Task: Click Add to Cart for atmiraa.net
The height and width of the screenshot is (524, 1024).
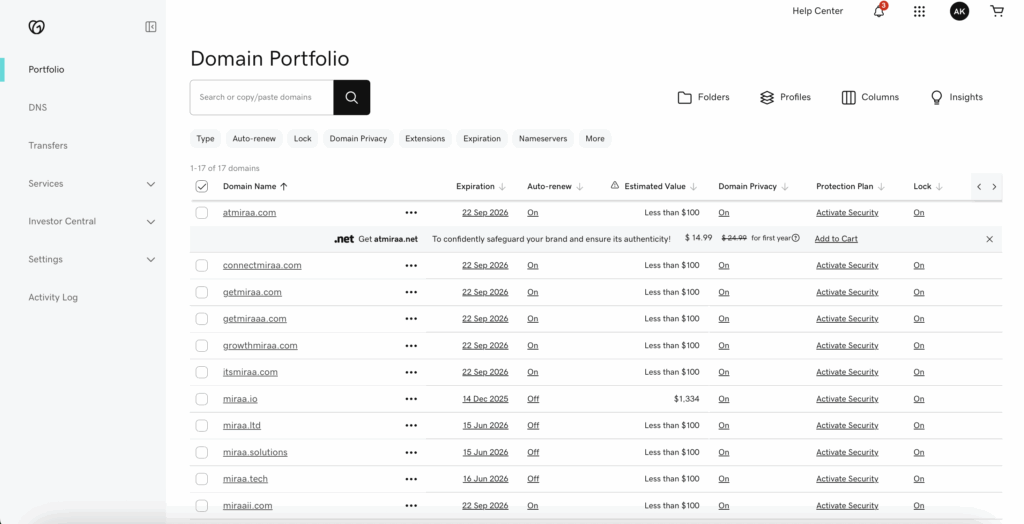Action: click(836, 239)
